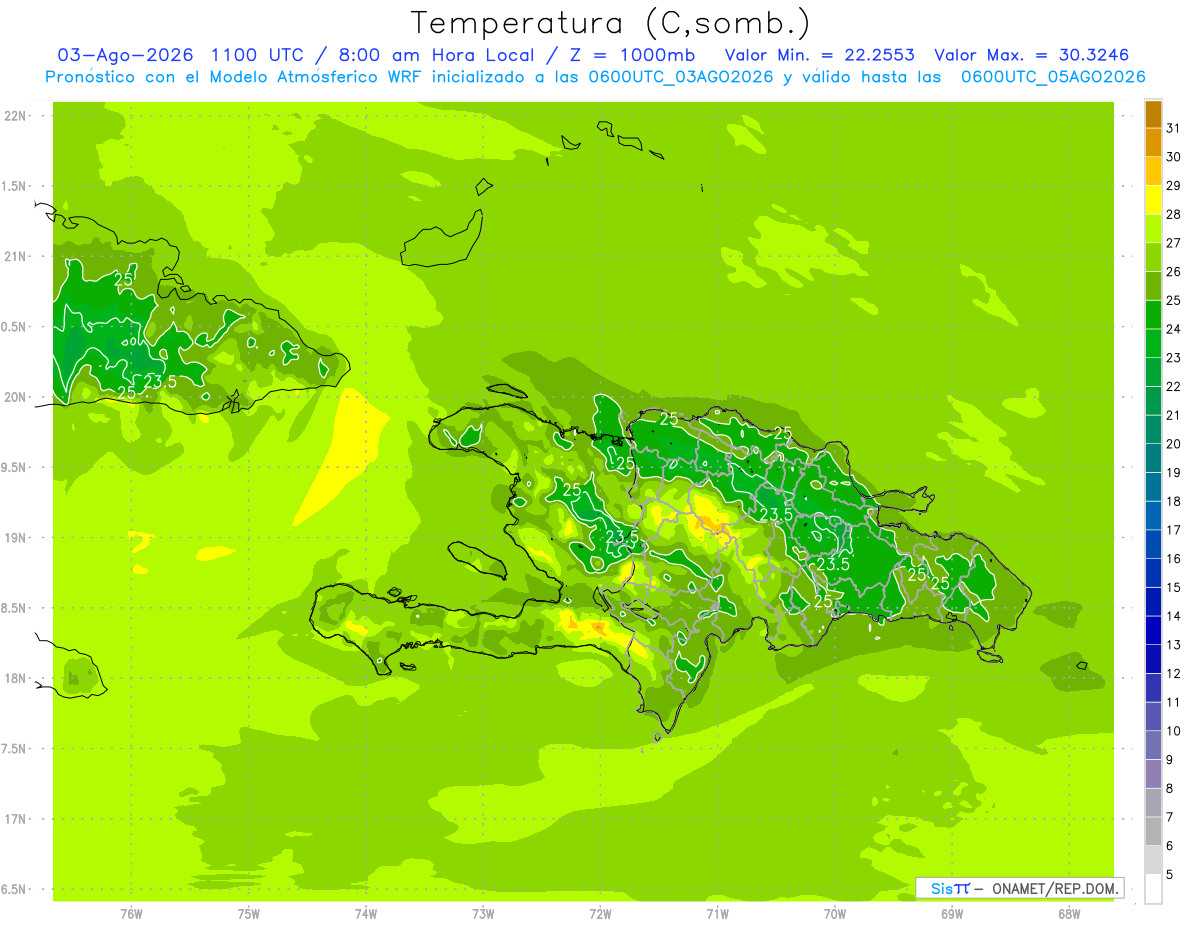Viewport: 1200px width, 927px height.
Task: Click the "19N" latitude label
Action: coord(15,537)
